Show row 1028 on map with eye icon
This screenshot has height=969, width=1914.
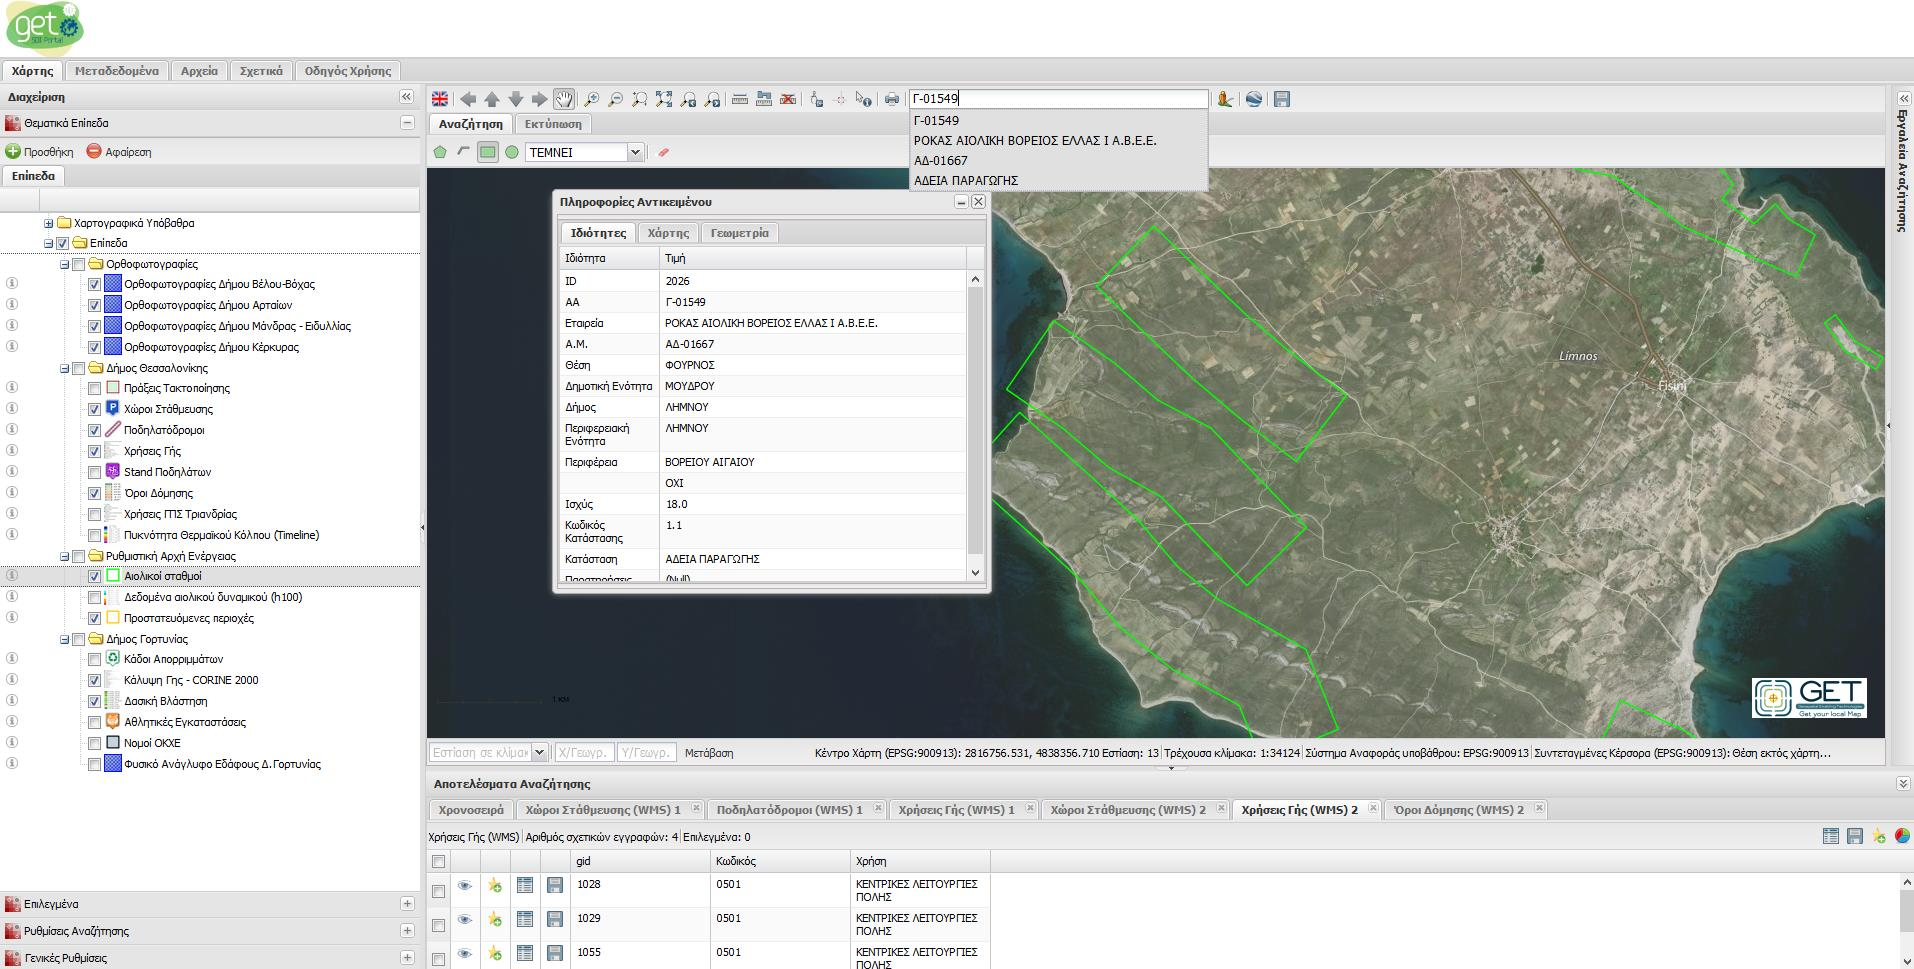[x=464, y=885]
